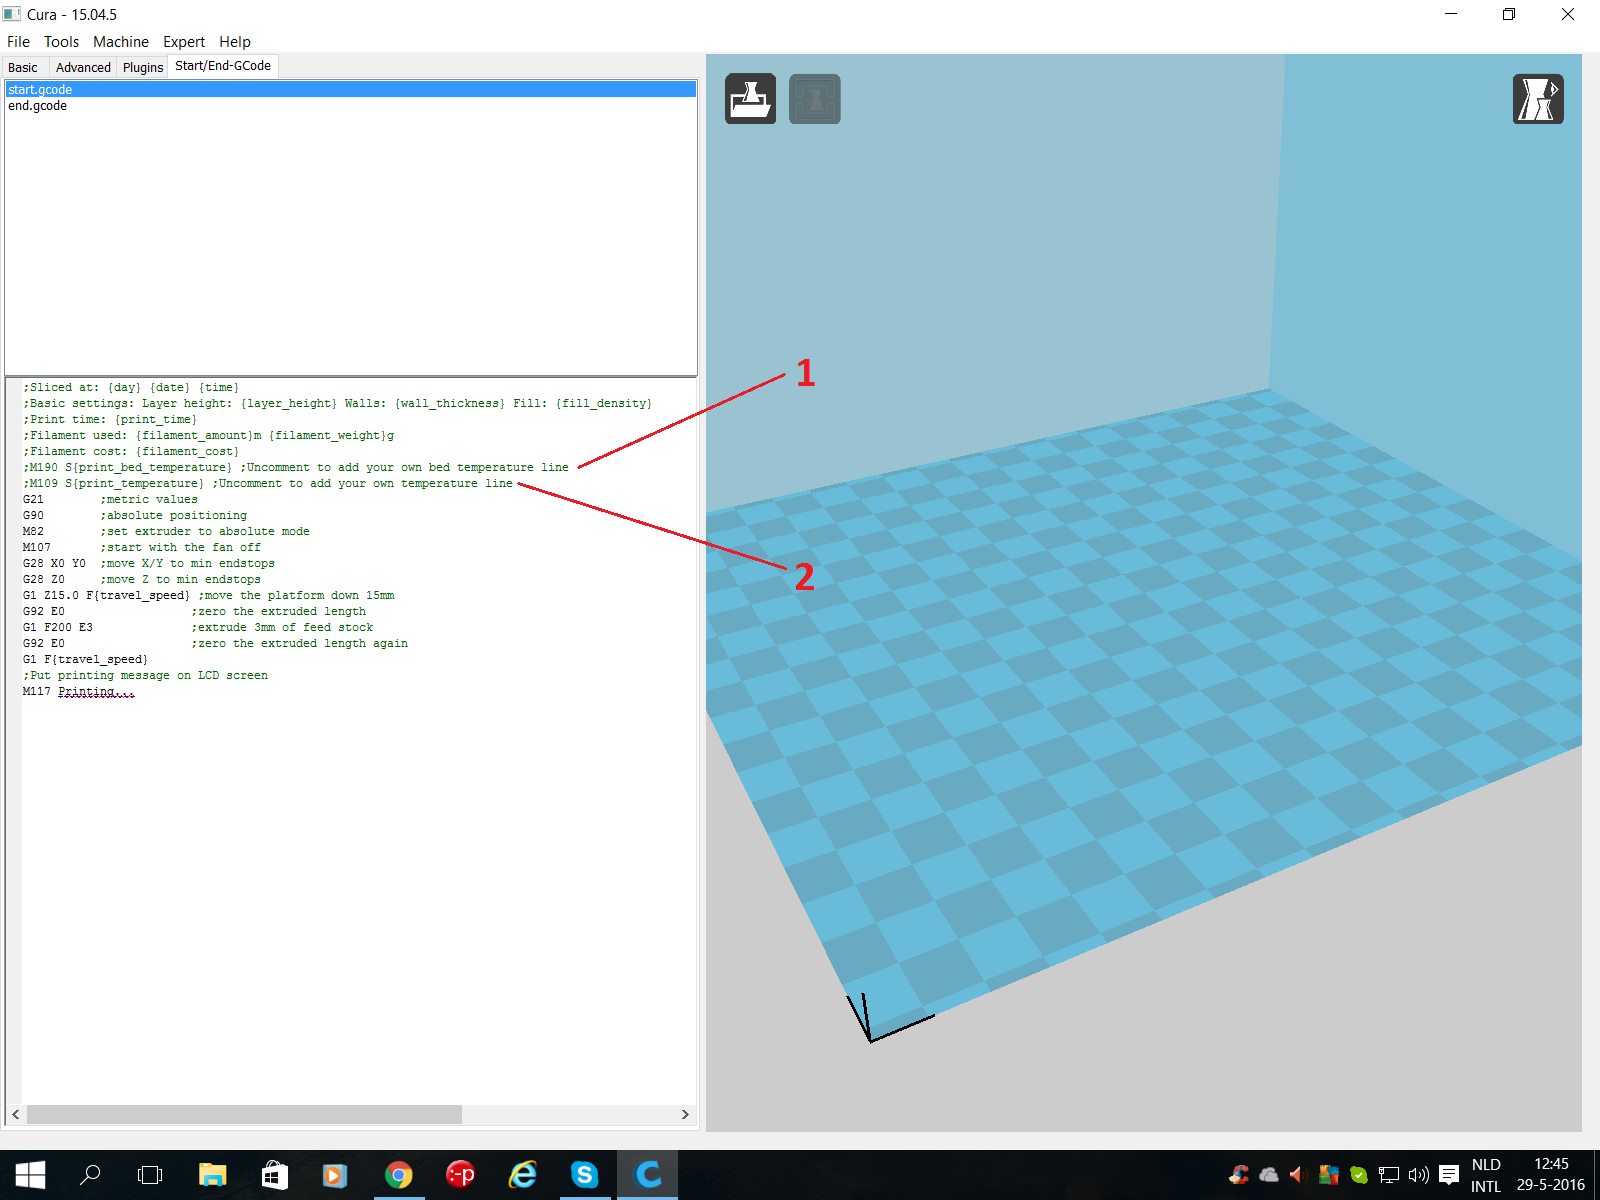Open the Help menu

pos(235,42)
